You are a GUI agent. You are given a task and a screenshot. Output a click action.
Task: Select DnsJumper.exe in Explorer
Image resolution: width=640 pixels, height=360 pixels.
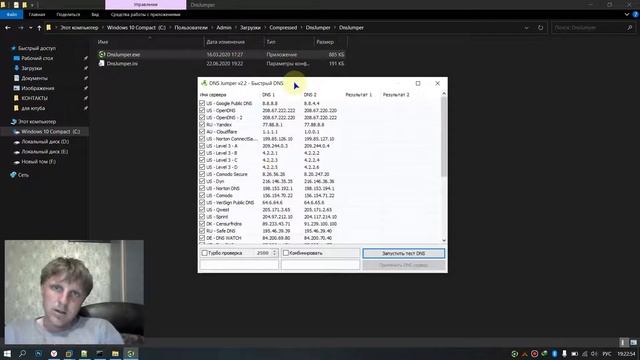[123, 54]
